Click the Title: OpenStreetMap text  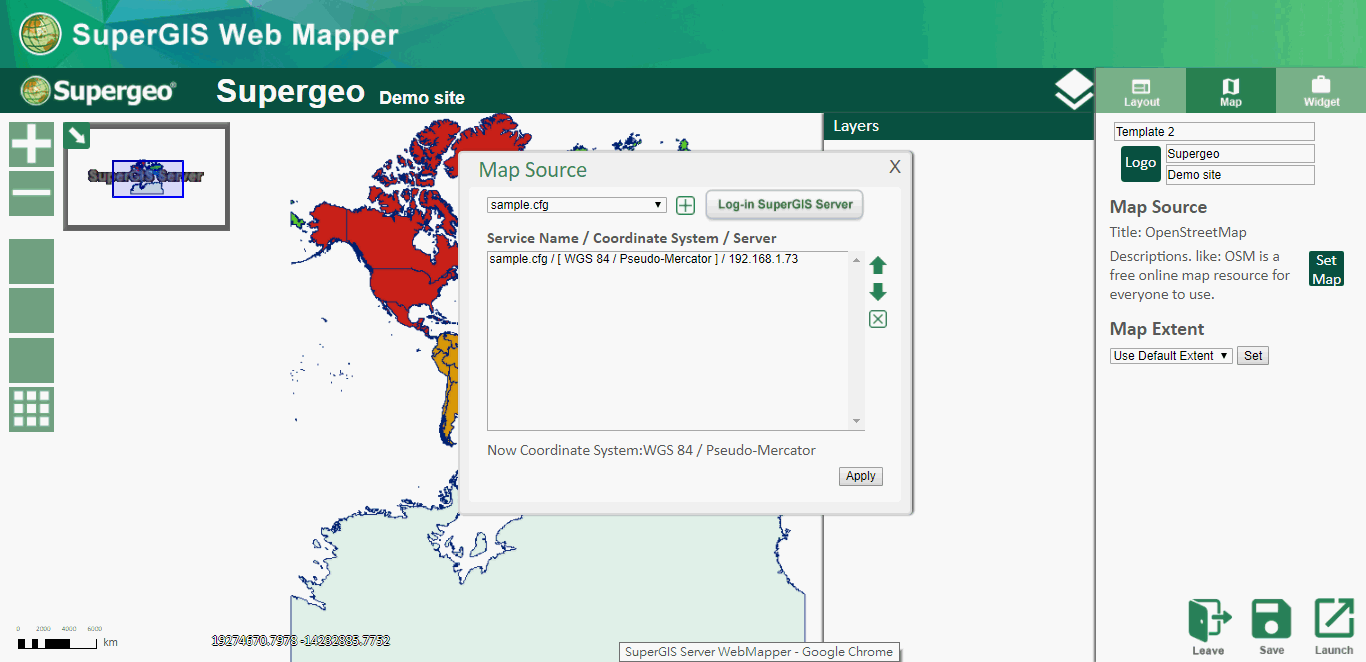click(1178, 233)
